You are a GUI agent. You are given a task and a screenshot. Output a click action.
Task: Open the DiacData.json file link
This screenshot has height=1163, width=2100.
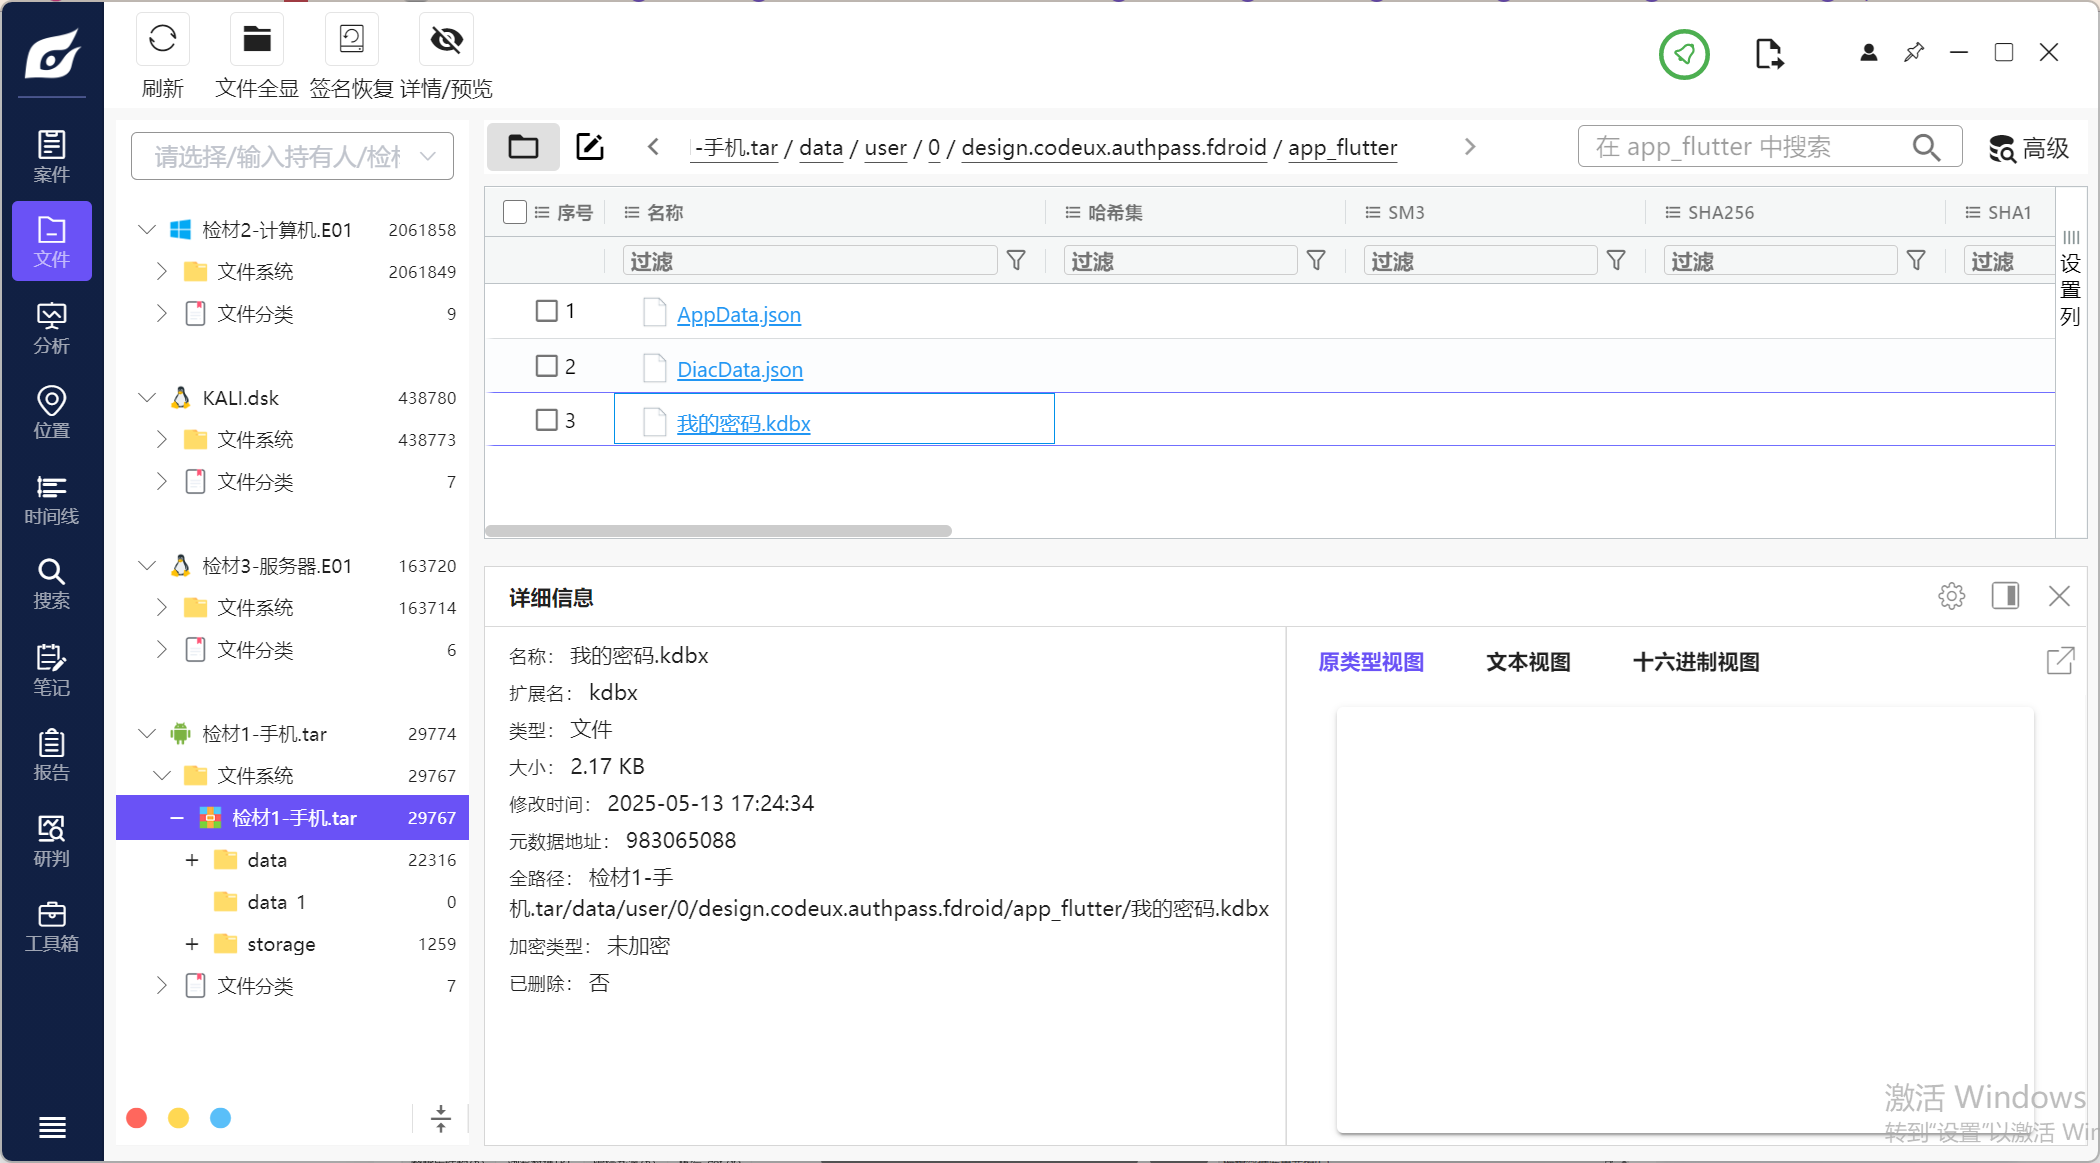coord(739,370)
